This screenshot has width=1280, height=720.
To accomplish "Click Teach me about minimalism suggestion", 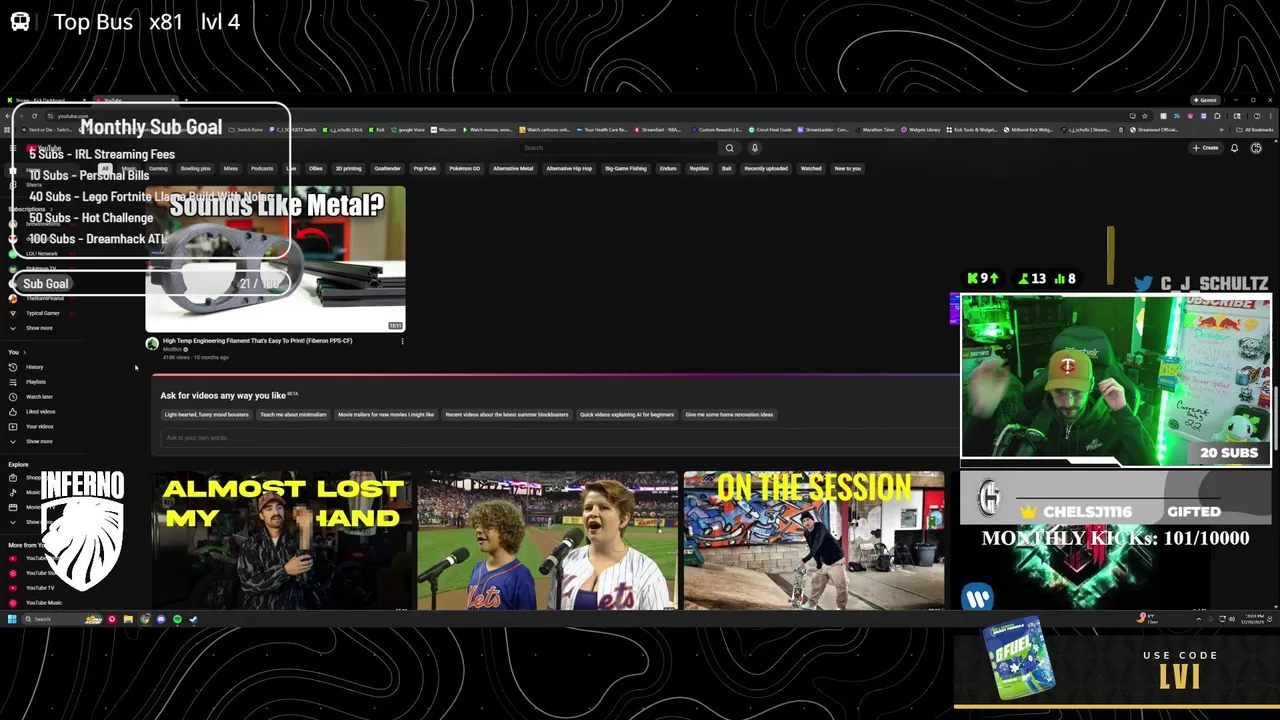I will pyautogui.click(x=293, y=415).
